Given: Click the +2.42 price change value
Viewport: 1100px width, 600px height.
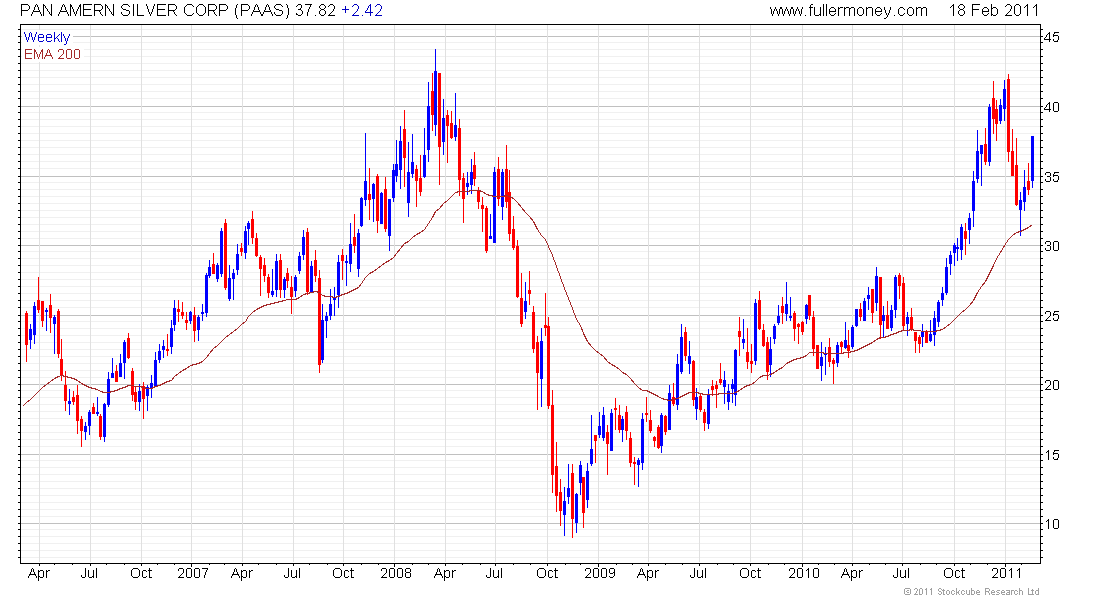Looking at the screenshot, I should pos(362,11).
